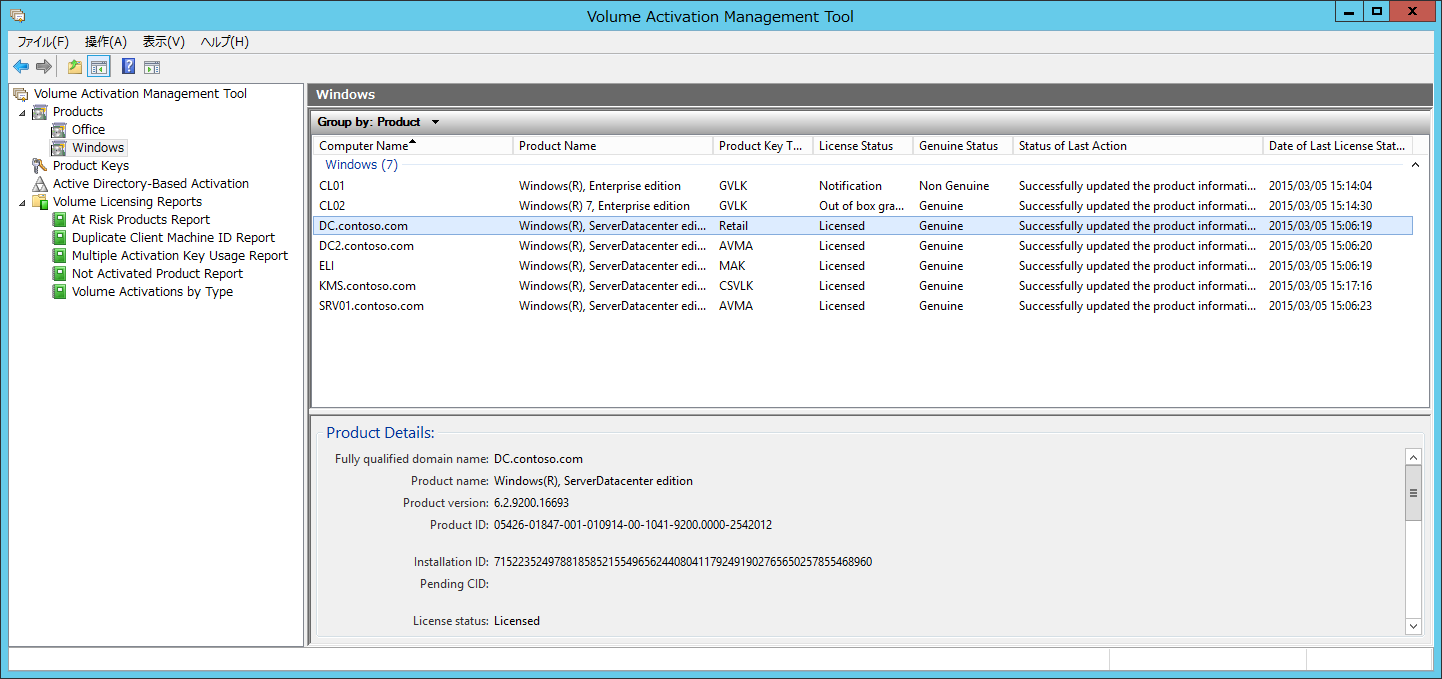Go up one level with the folder icon
This screenshot has width=1442, height=679.
pyautogui.click(x=75, y=67)
